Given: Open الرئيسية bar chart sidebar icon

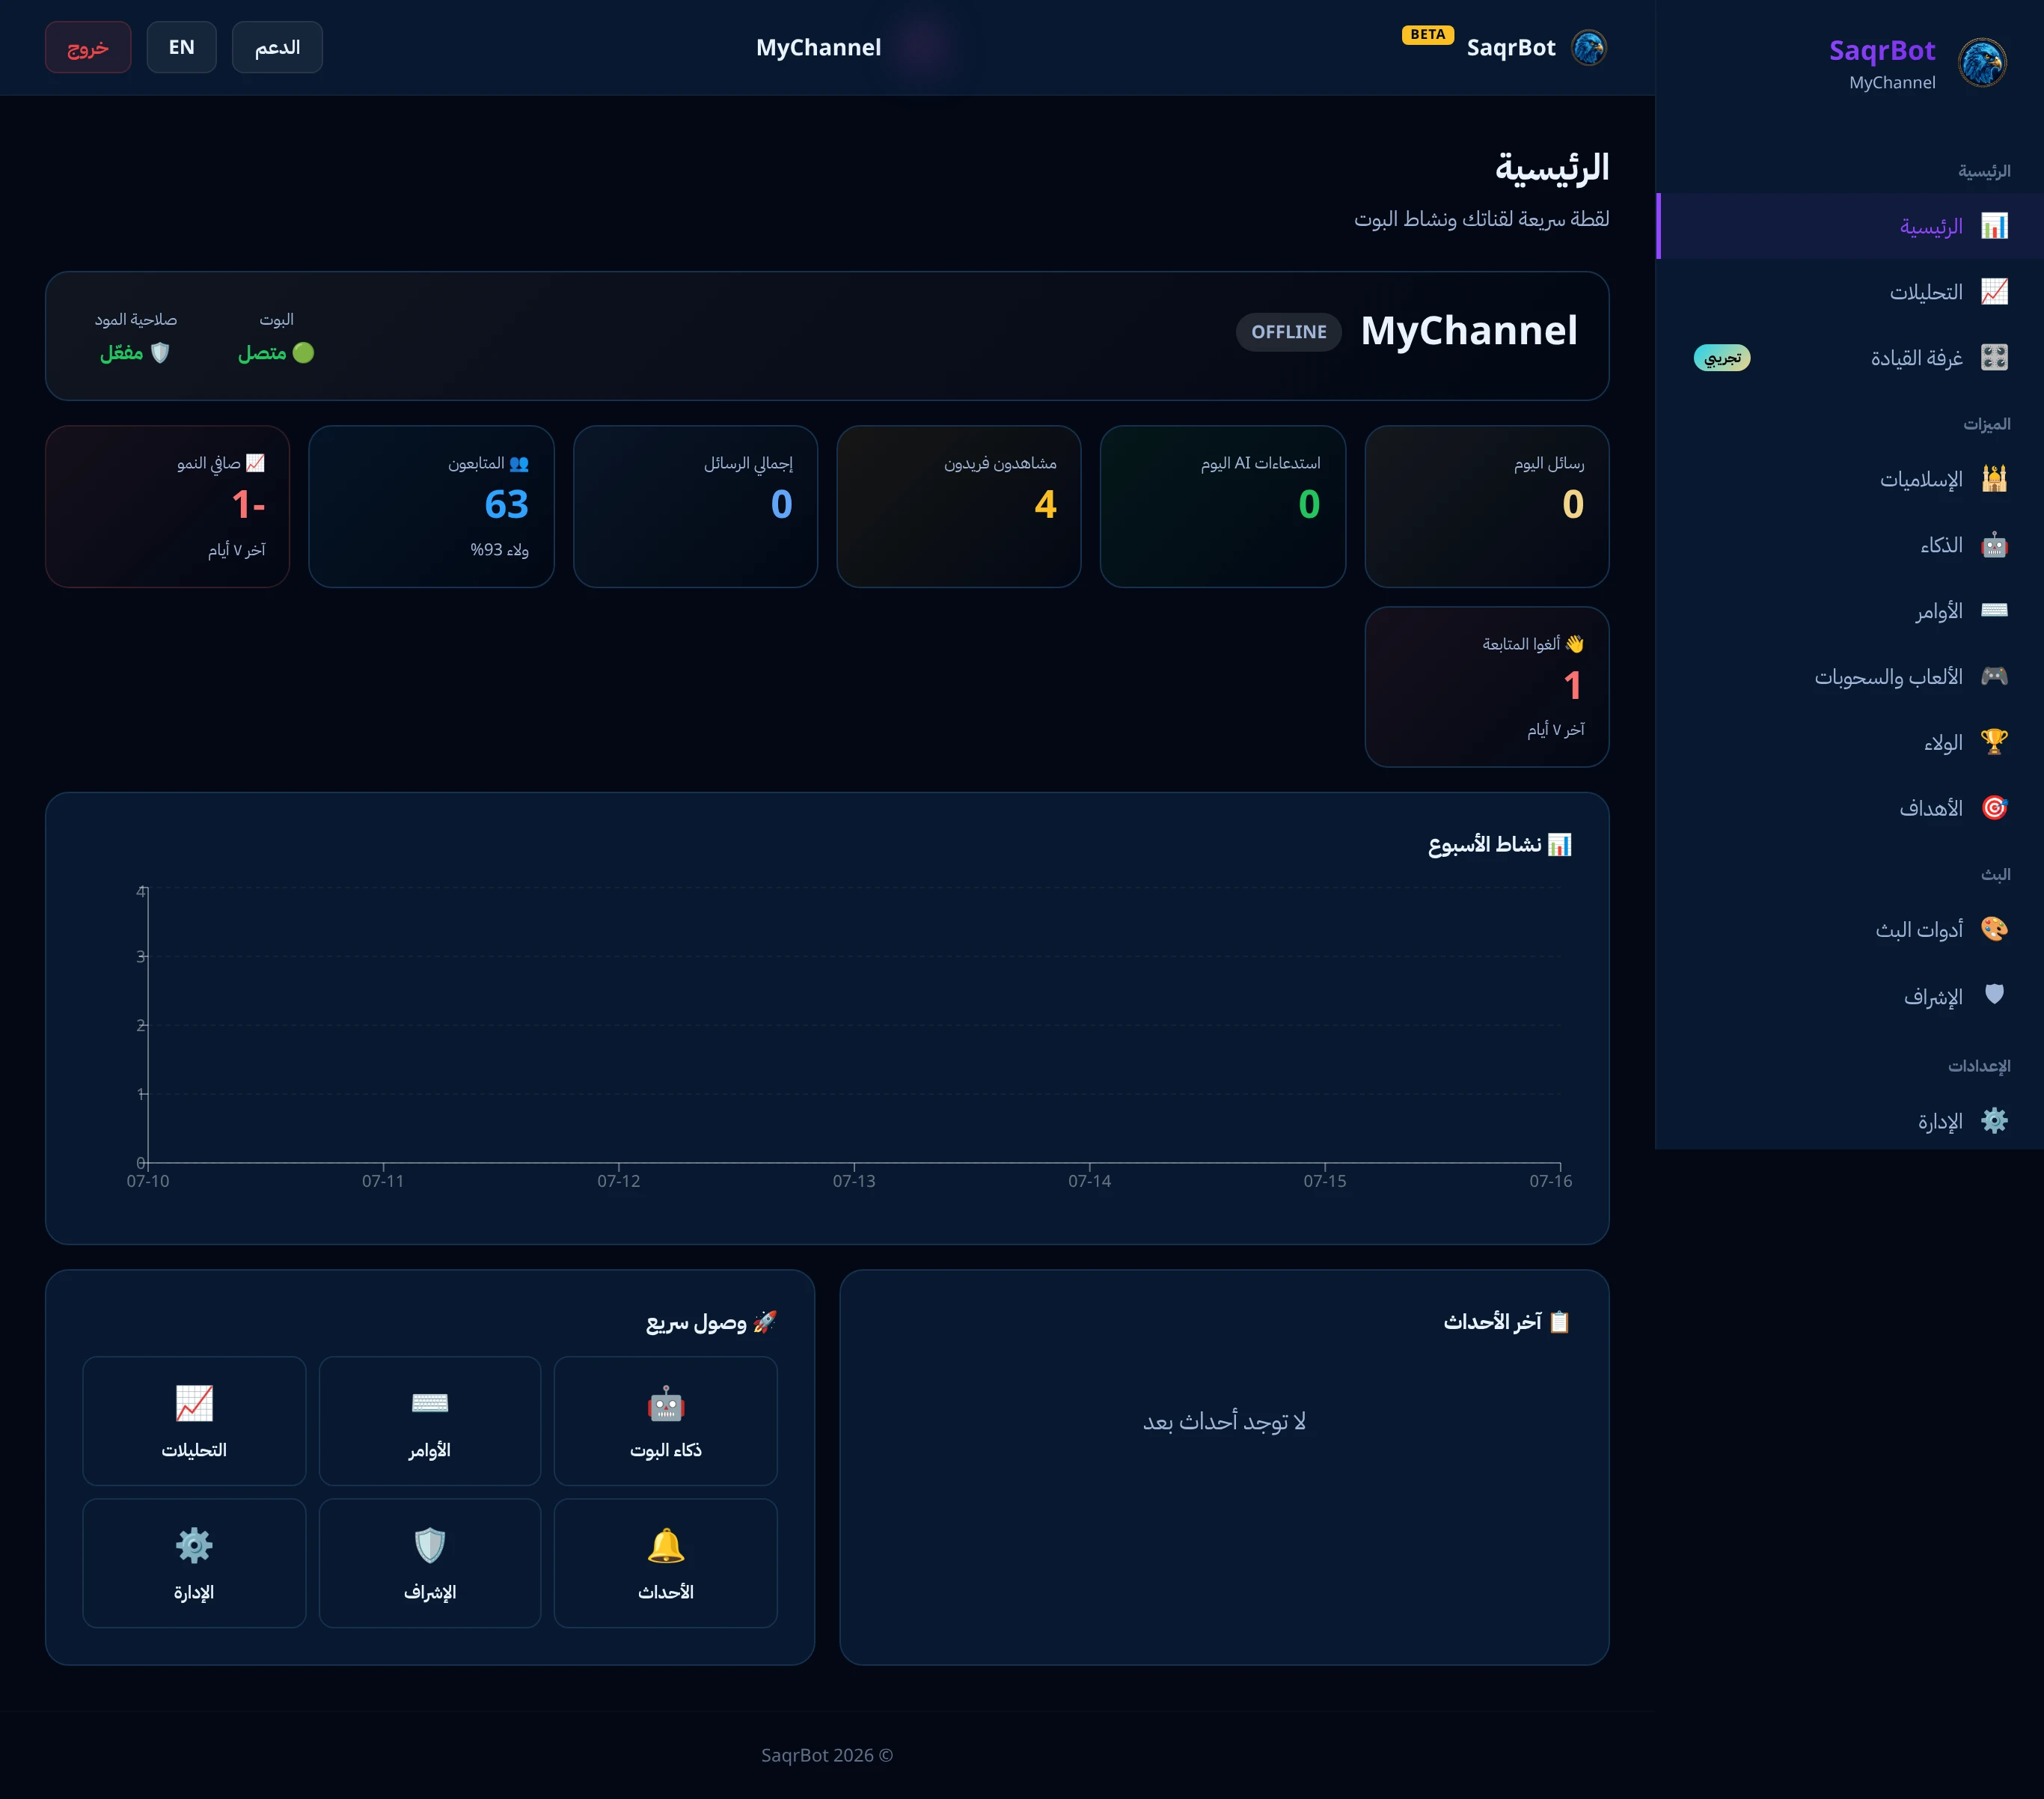Looking at the screenshot, I should pos(1994,226).
